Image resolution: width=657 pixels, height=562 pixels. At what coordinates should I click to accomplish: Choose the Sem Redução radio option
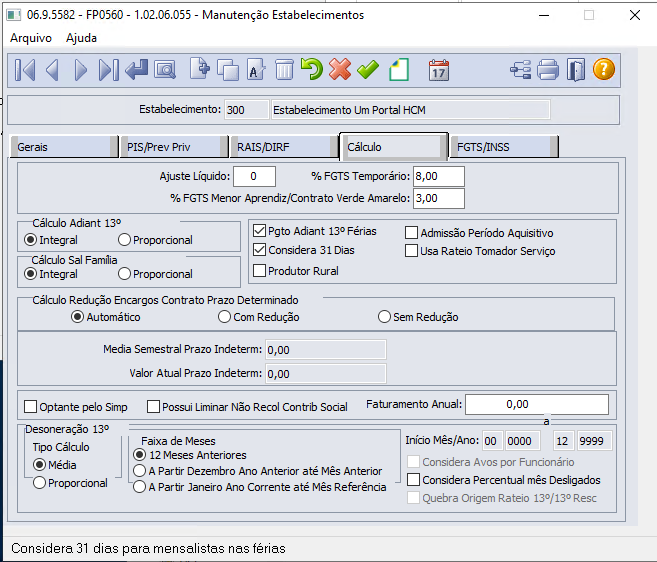click(x=384, y=317)
